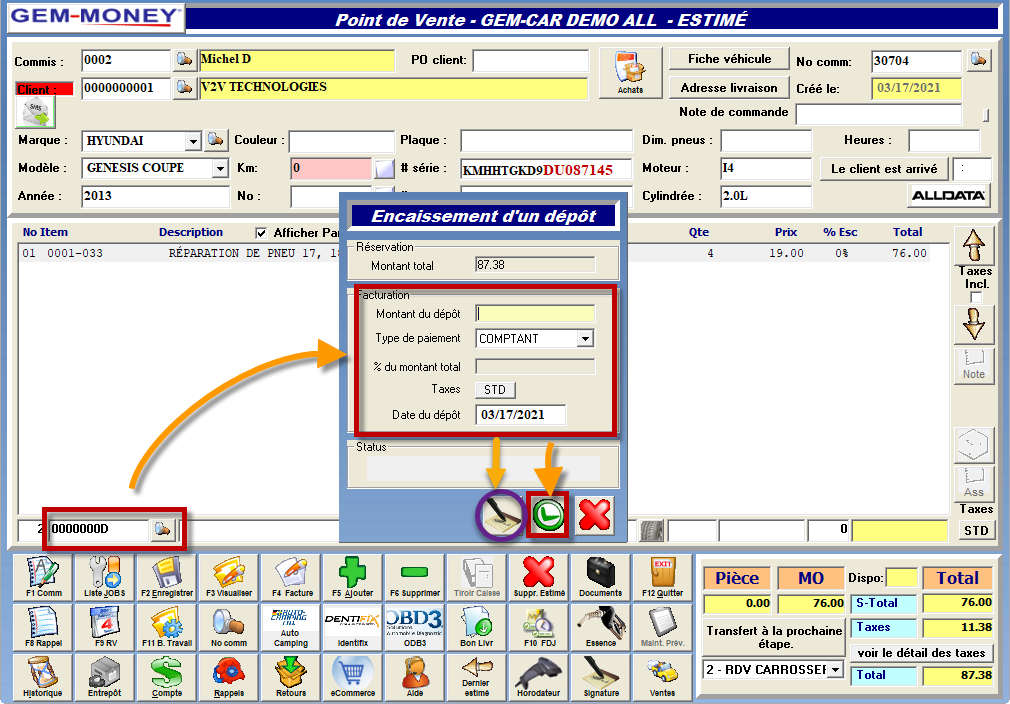Open the F8 Rappel icon
The height and width of the screenshot is (704, 1010).
[x=43, y=627]
